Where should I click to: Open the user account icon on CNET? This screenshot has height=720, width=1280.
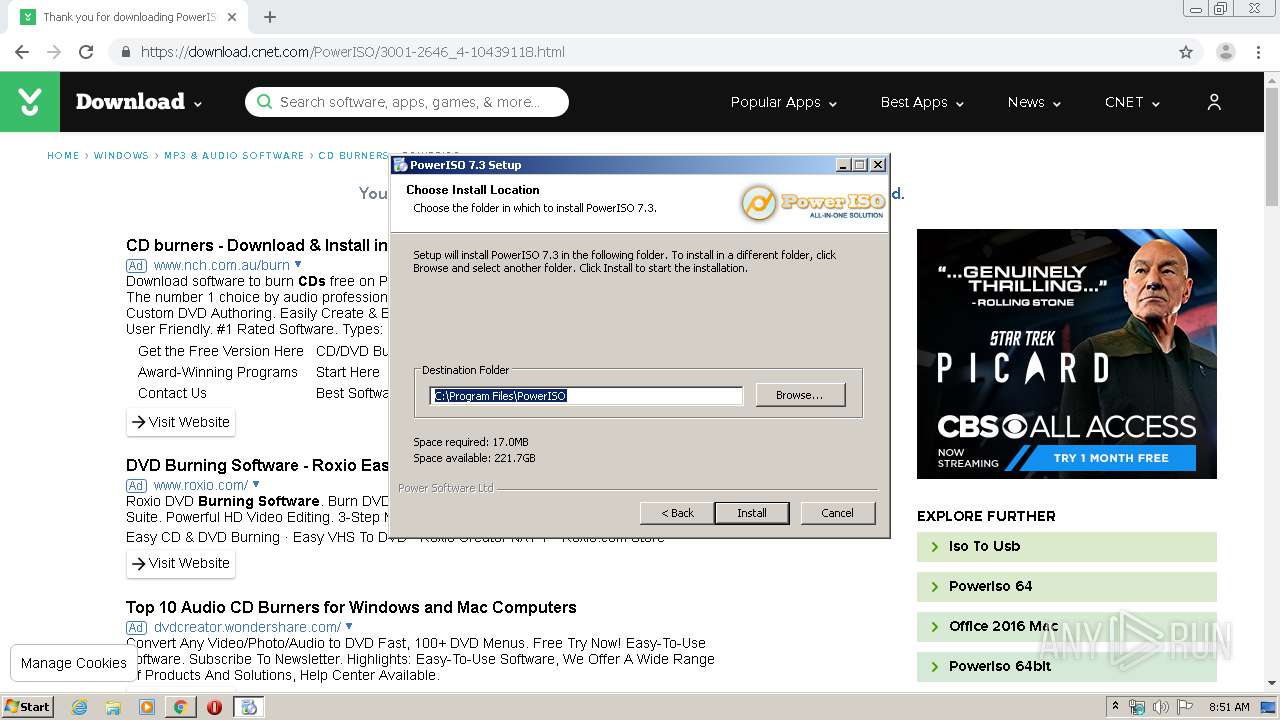(1214, 102)
